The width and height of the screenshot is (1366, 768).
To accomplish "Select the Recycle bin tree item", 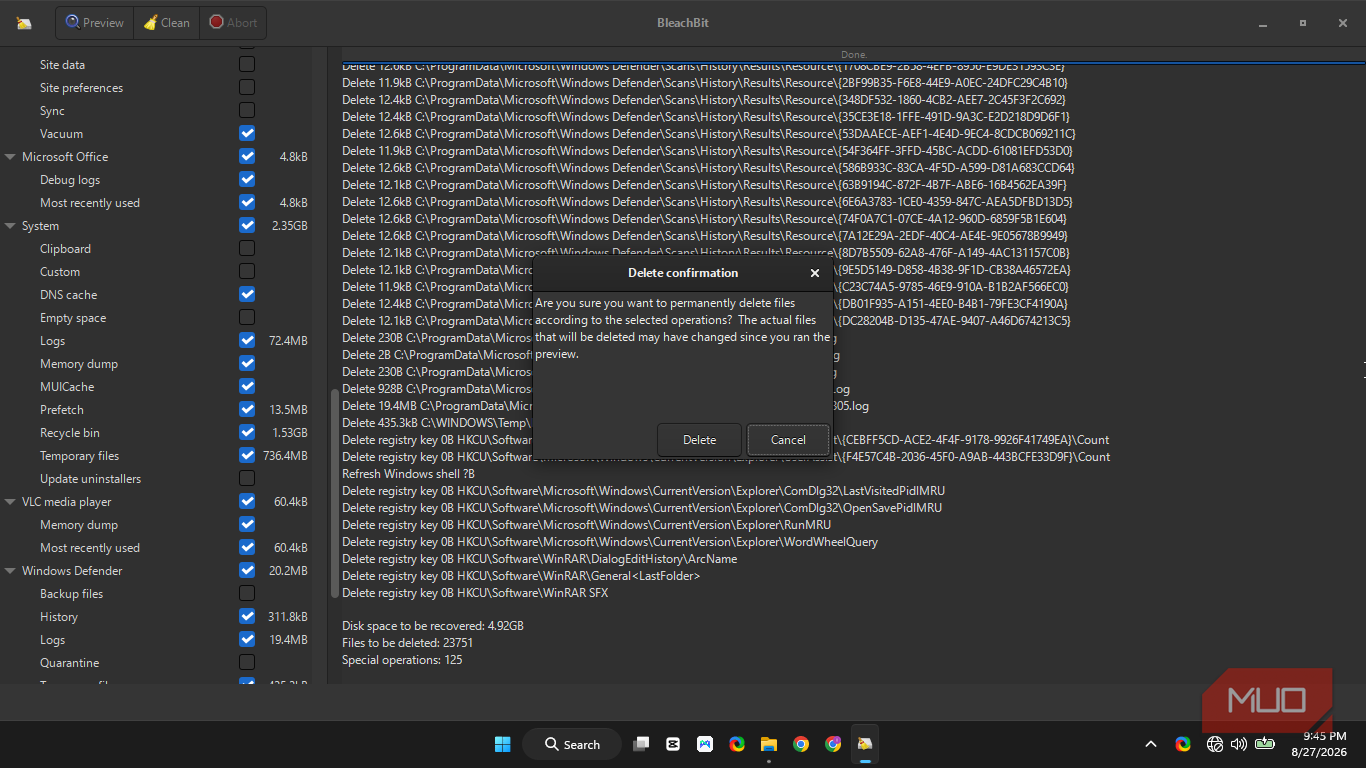I will pyautogui.click(x=70, y=433).
